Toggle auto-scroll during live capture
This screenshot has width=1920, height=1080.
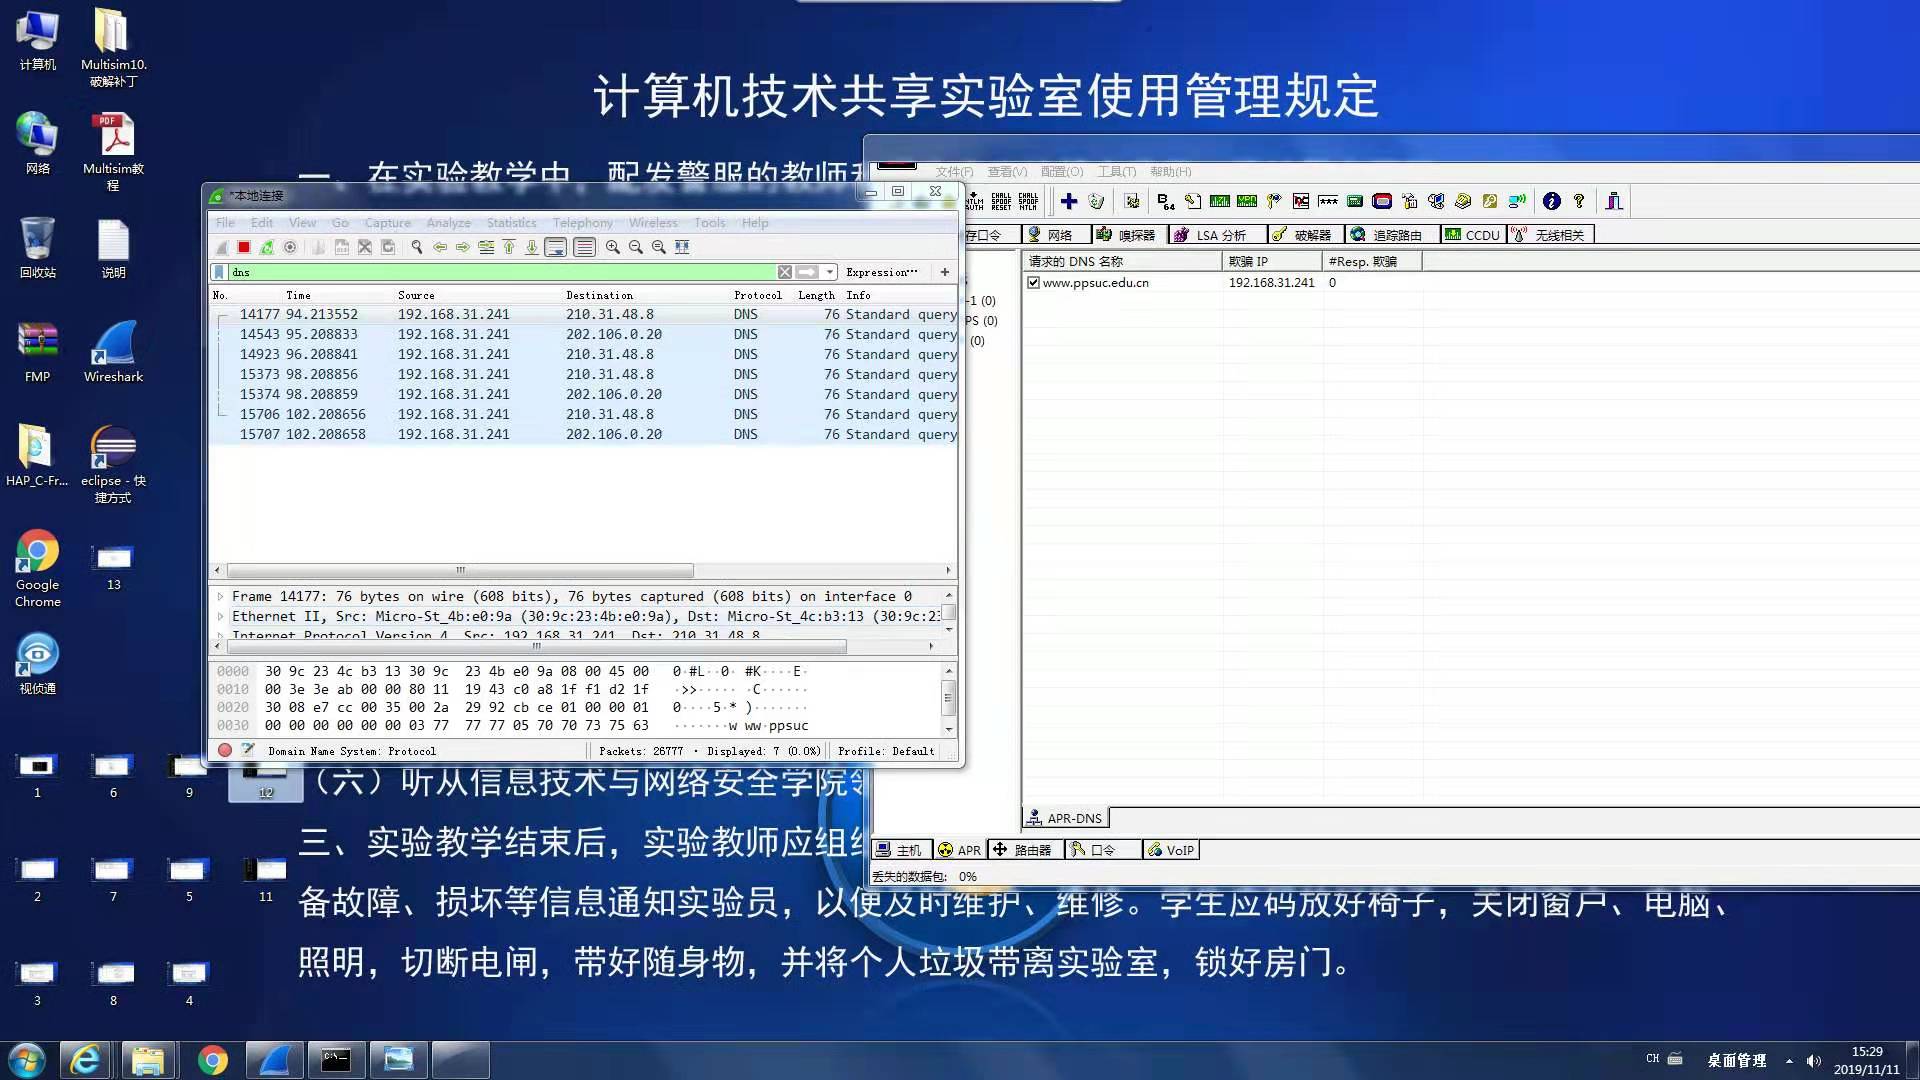pyautogui.click(x=557, y=247)
